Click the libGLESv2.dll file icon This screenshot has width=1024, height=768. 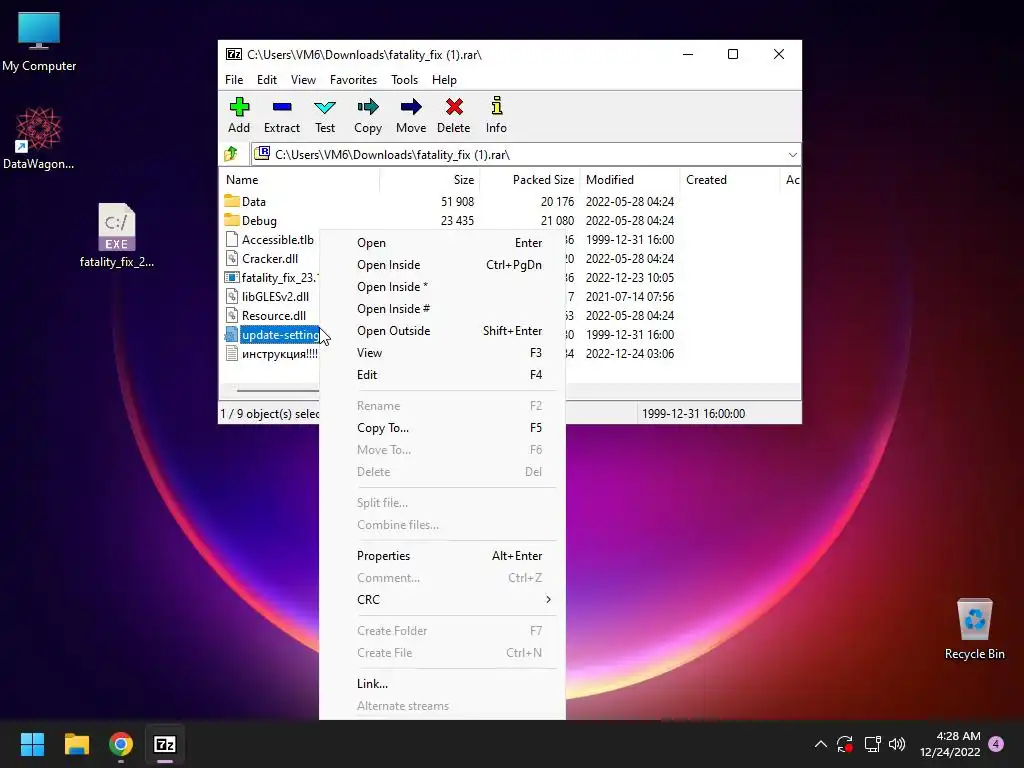click(232, 296)
